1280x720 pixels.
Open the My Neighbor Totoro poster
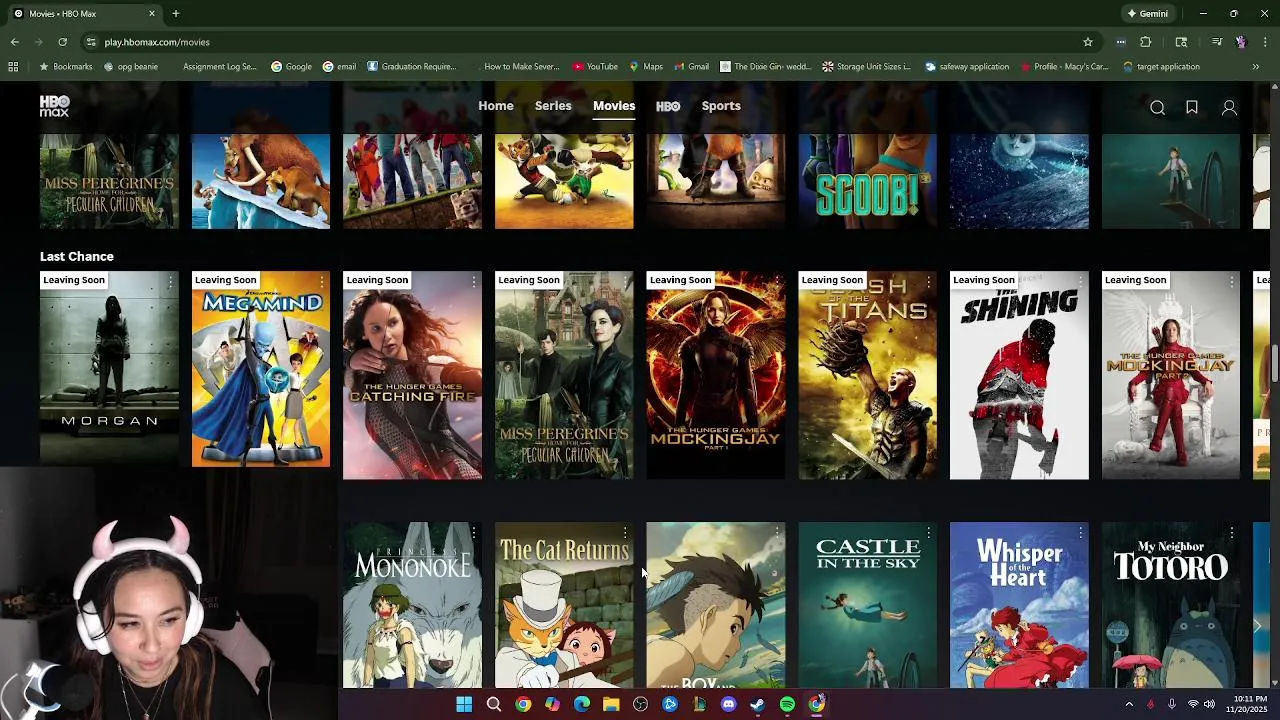(1171, 605)
